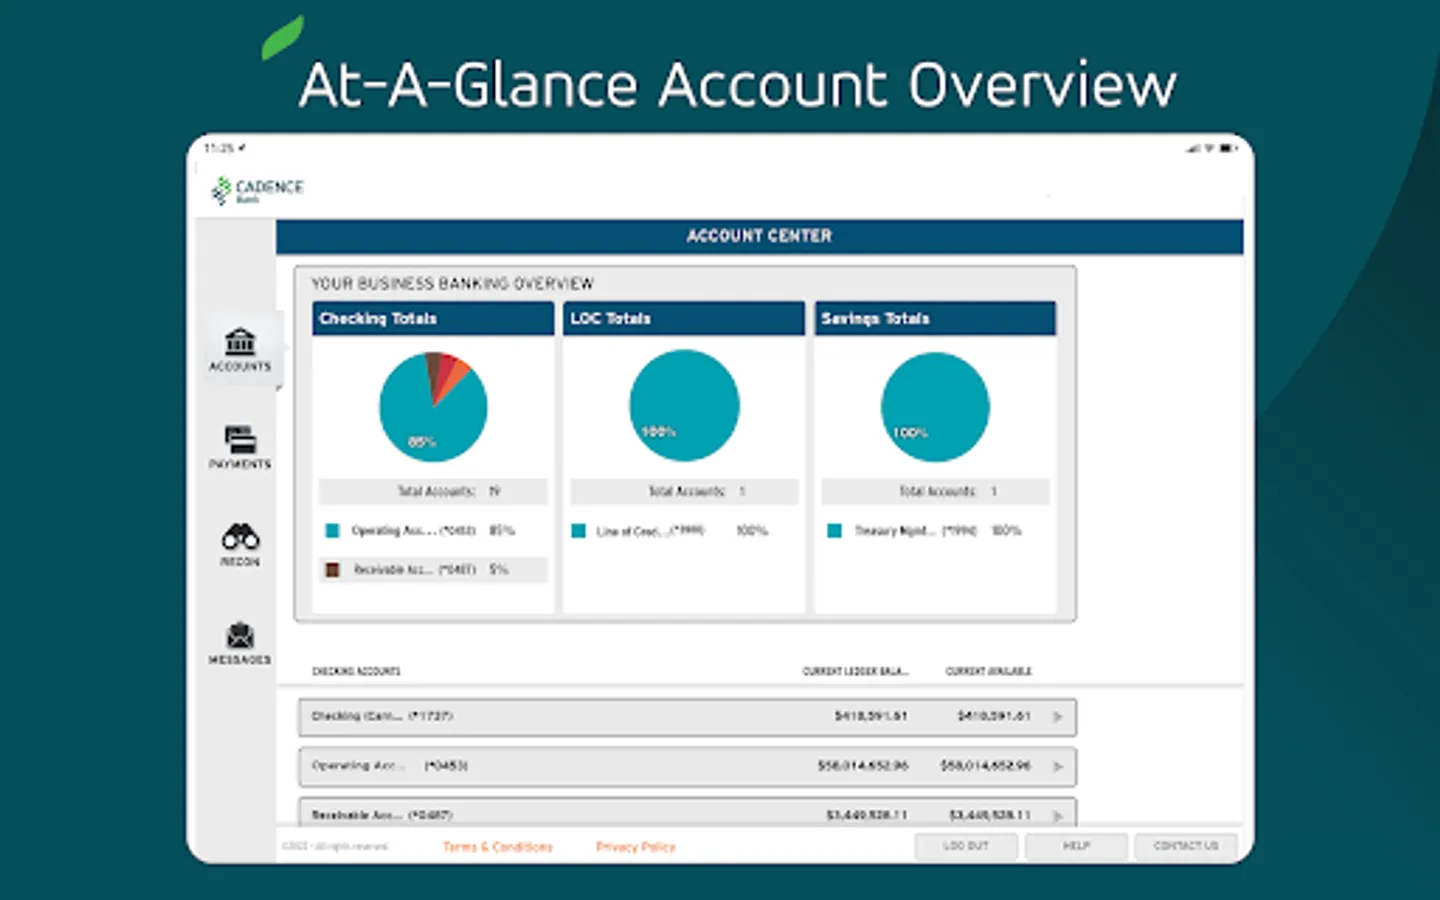Click the Cadence Bank logo
Viewport: 1440px width, 900px height.
[257, 190]
